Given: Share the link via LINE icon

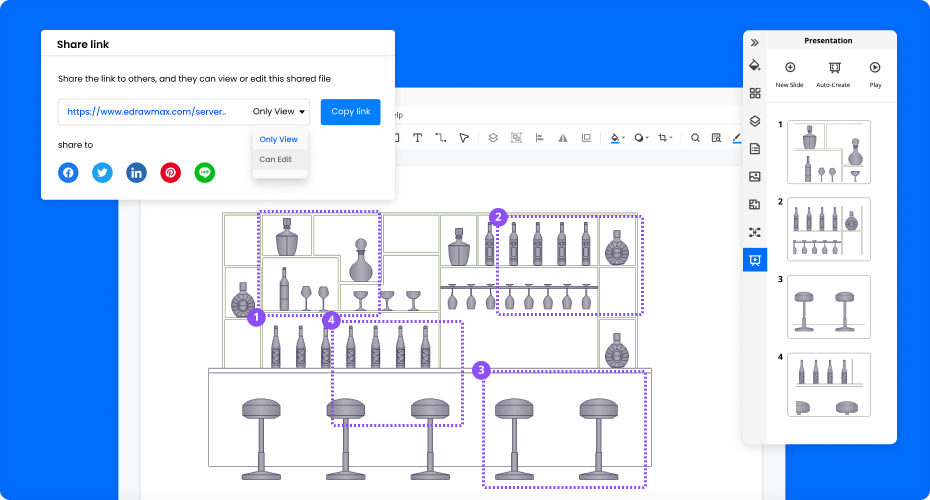Looking at the screenshot, I should pyautogui.click(x=205, y=172).
